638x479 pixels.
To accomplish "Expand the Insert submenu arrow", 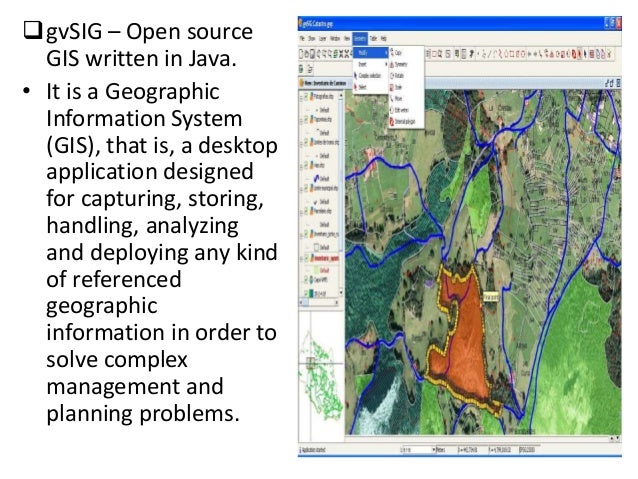I will pyautogui.click(x=386, y=64).
